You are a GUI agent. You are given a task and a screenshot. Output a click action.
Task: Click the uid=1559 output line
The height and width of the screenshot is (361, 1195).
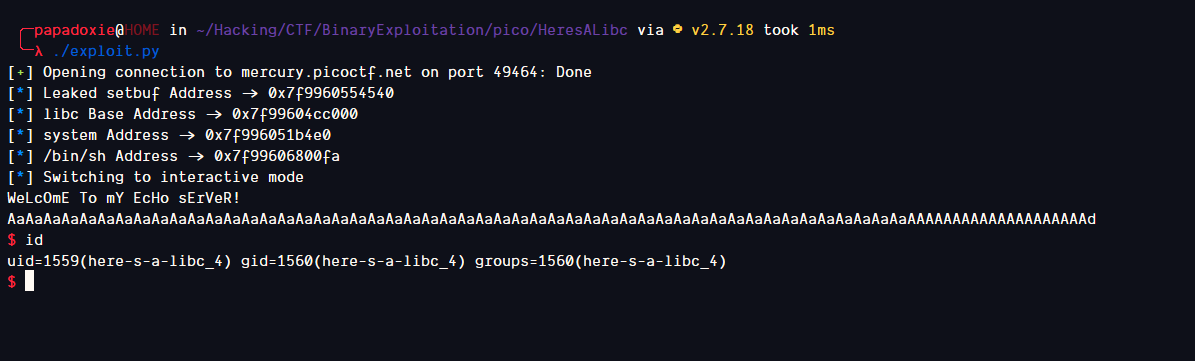tap(367, 261)
